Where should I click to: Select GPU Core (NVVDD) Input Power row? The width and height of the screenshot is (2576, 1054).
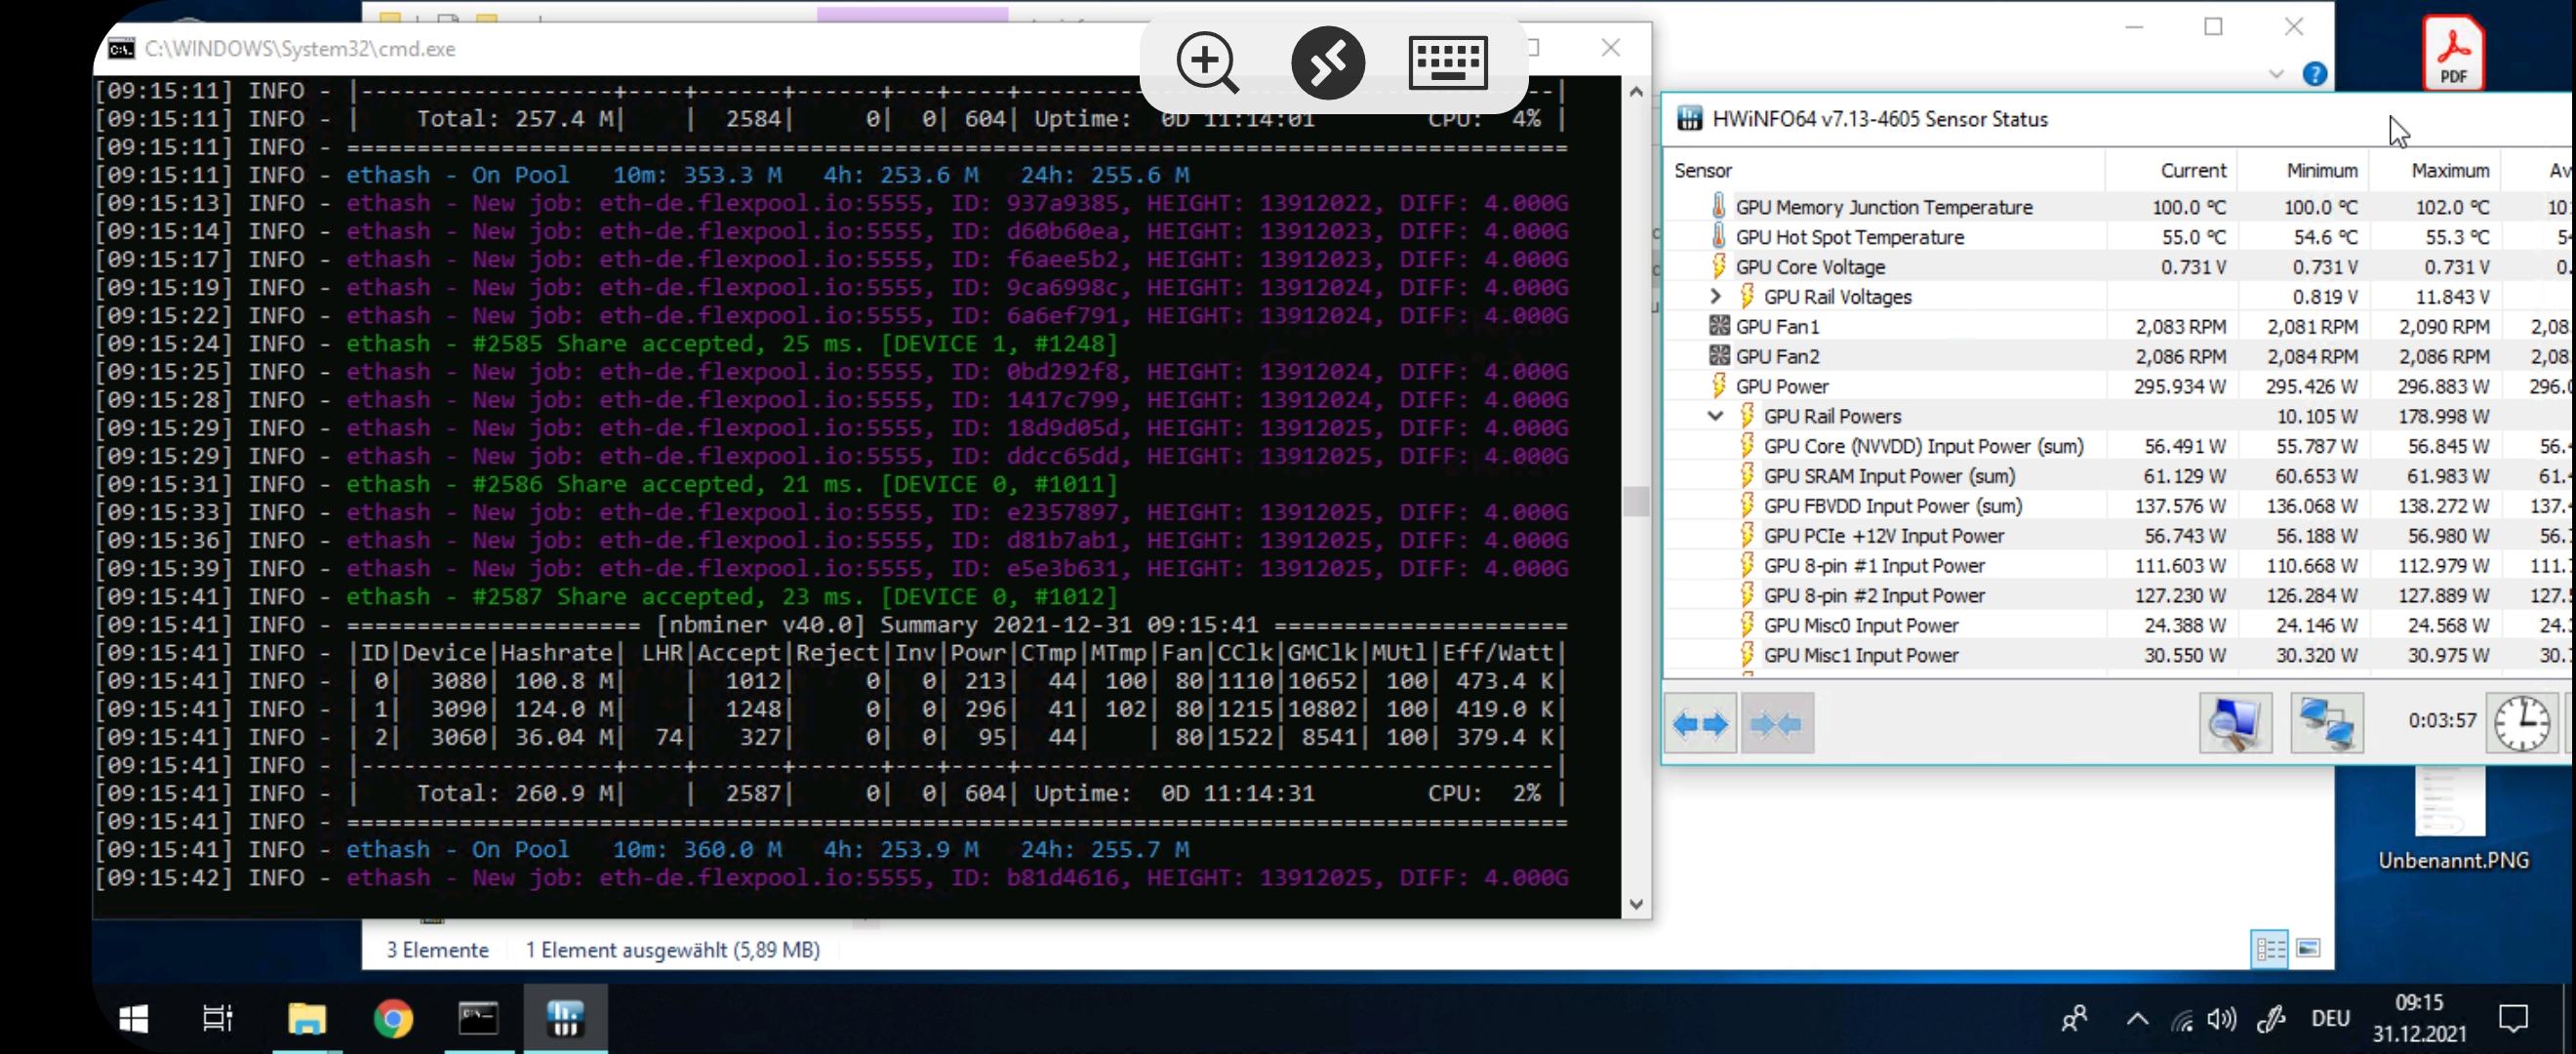(x=2116, y=446)
